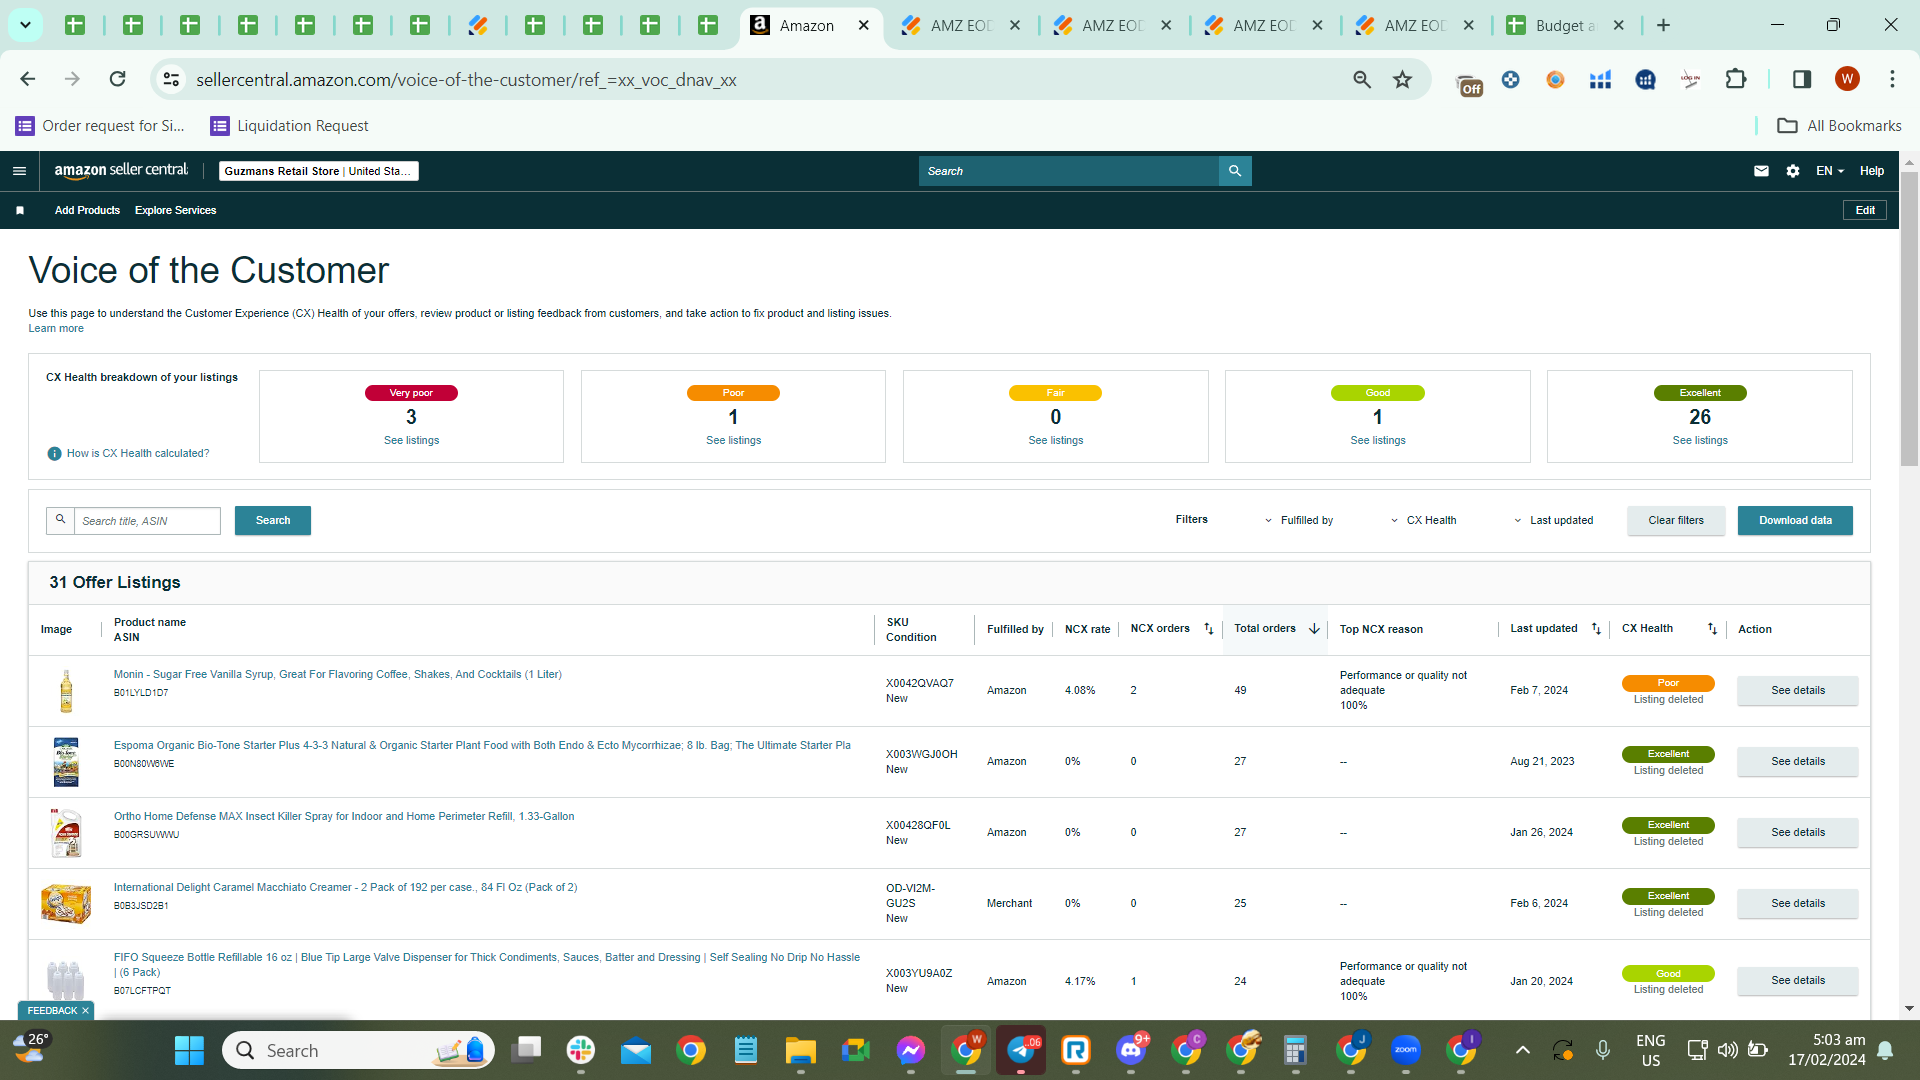Screen dimensions: 1920x1080
Task: Click the Windows taskbar Search box
Action: pyautogui.click(x=358, y=1050)
